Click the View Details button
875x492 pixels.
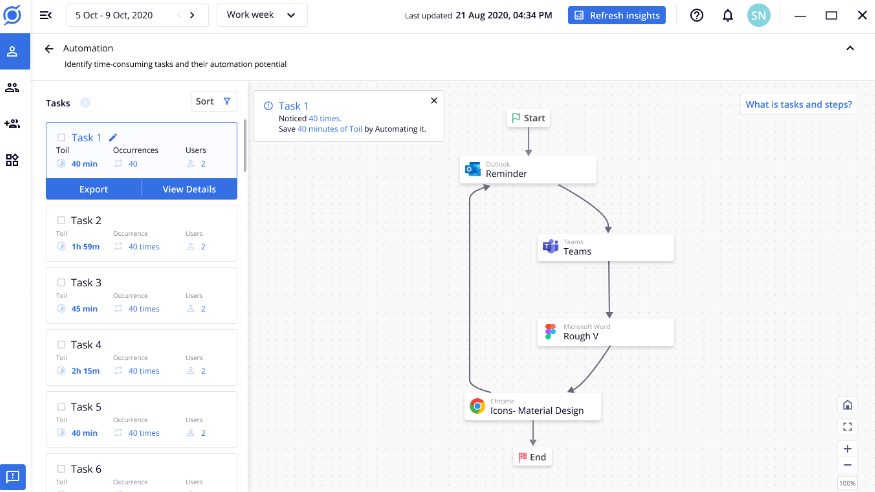[189, 189]
